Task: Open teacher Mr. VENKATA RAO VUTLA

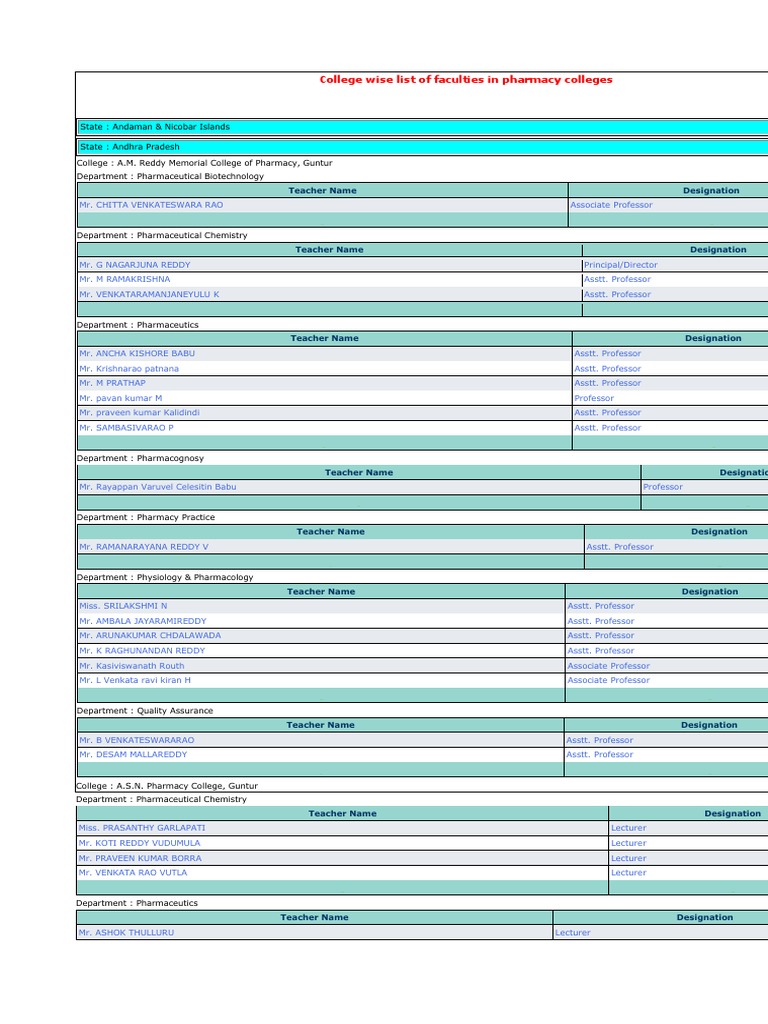Action: 133,873
